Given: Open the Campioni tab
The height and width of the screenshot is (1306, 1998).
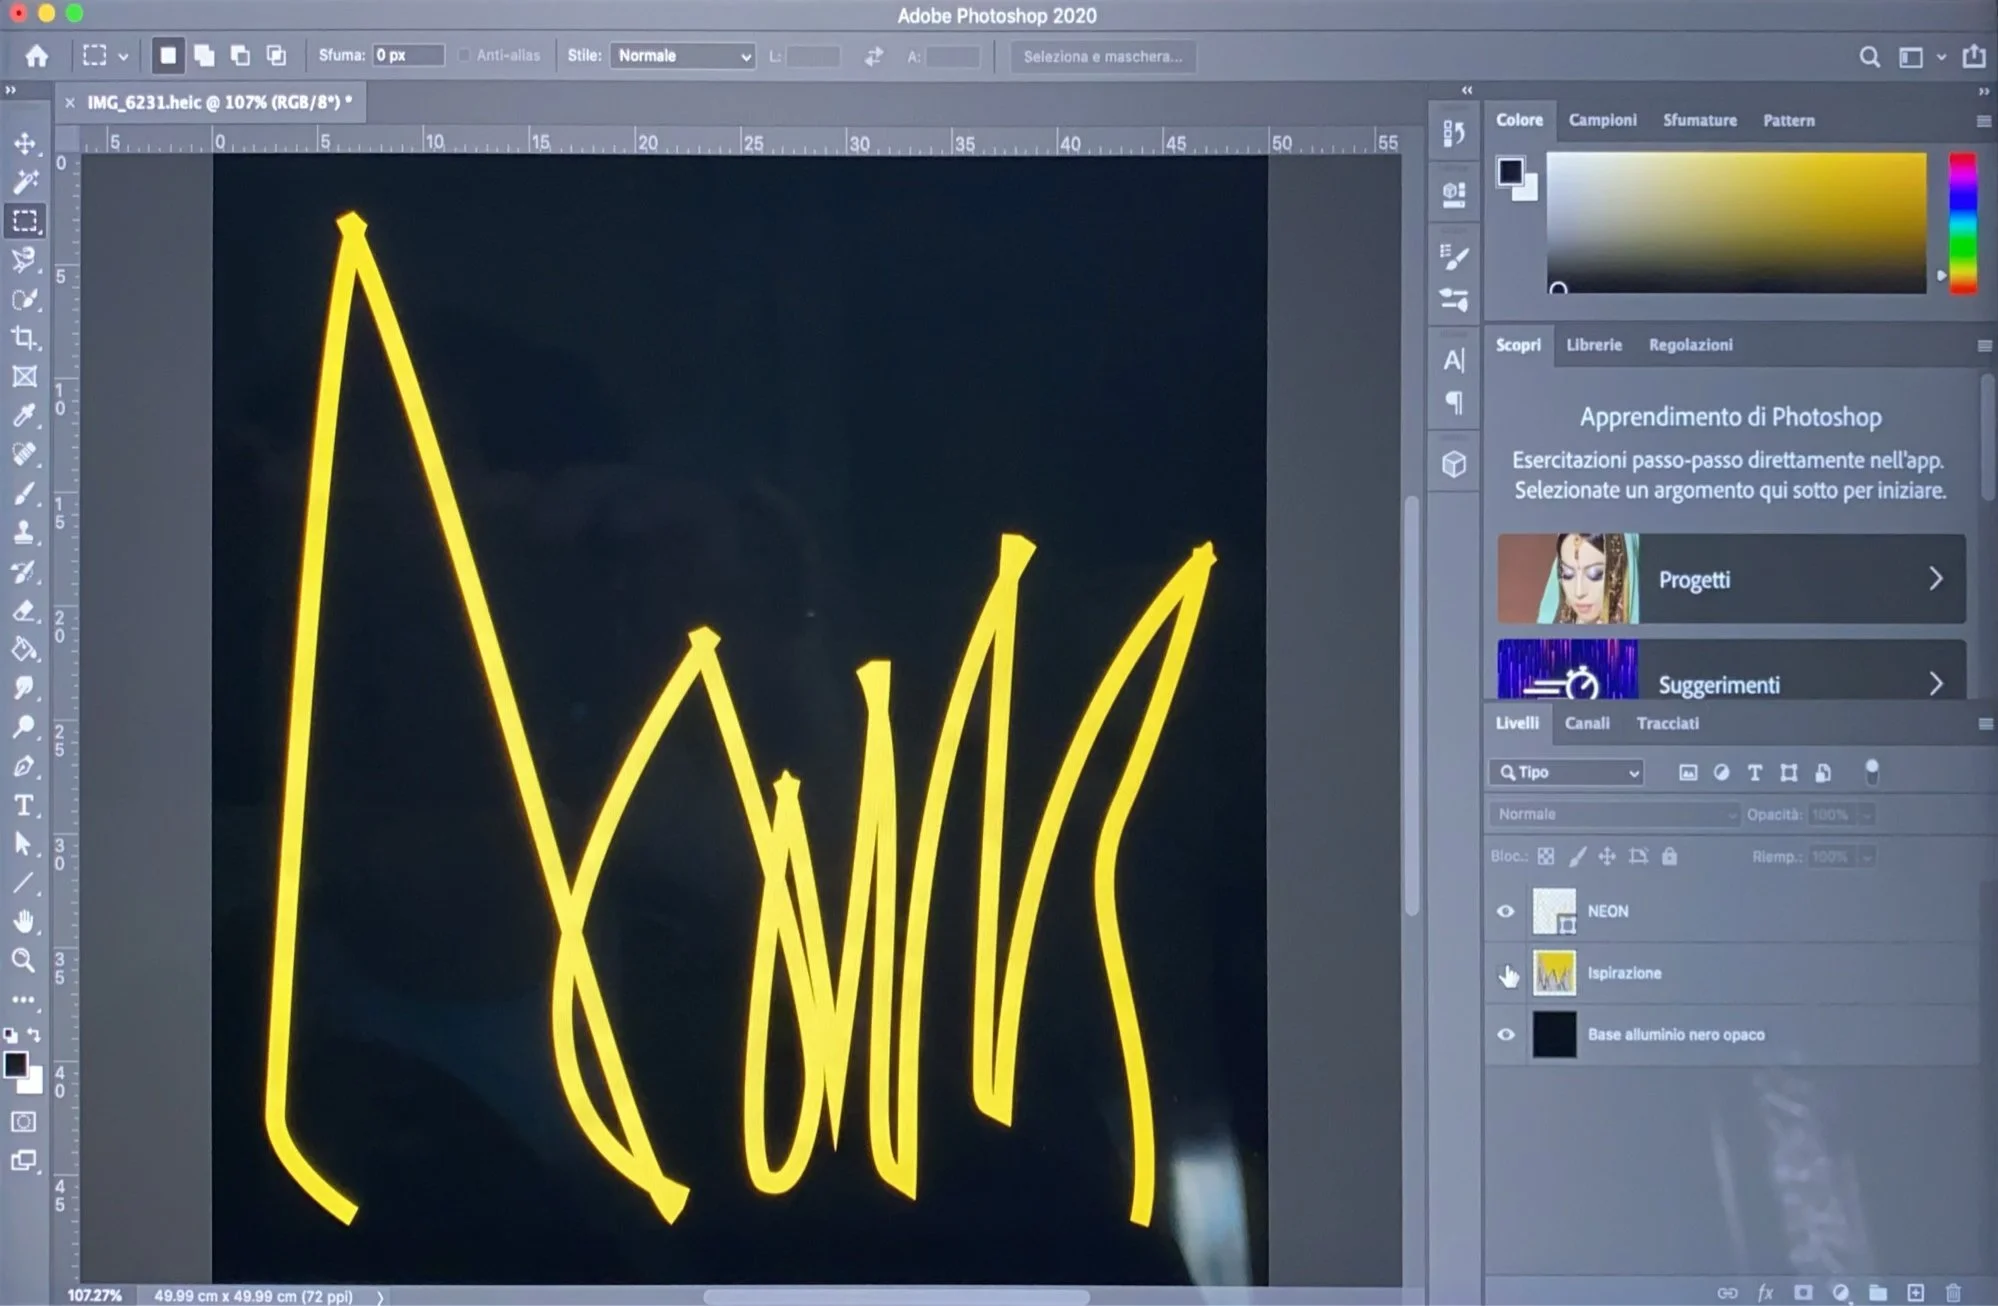Looking at the screenshot, I should (x=1602, y=120).
